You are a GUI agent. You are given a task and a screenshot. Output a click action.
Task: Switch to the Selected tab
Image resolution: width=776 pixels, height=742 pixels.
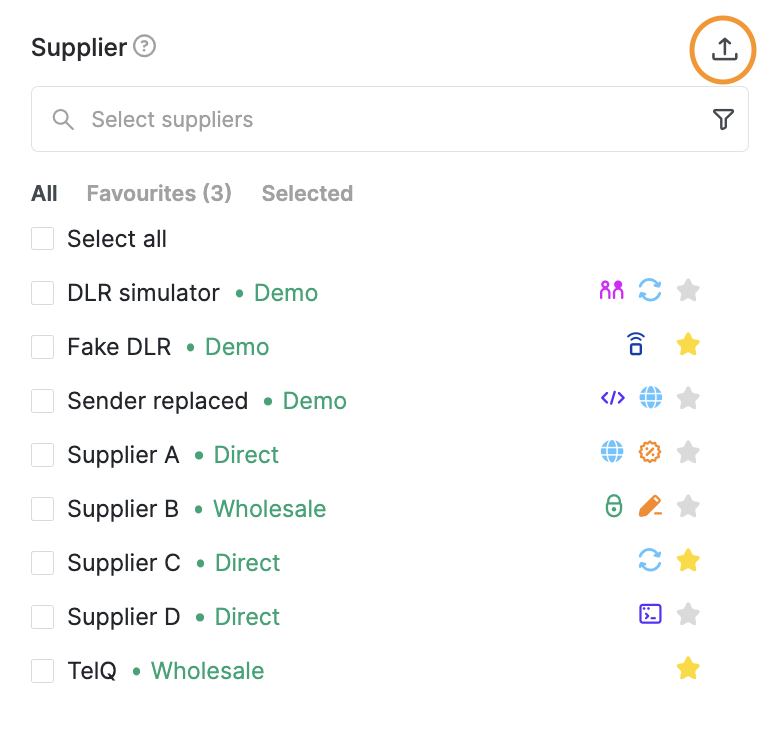[307, 194]
